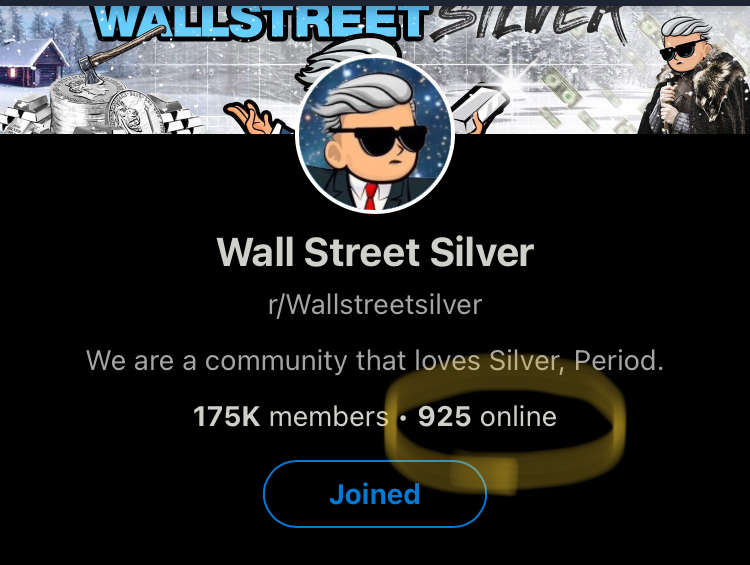Click the silver bar right of avatar
This screenshot has width=750, height=565.
[x=480, y=108]
